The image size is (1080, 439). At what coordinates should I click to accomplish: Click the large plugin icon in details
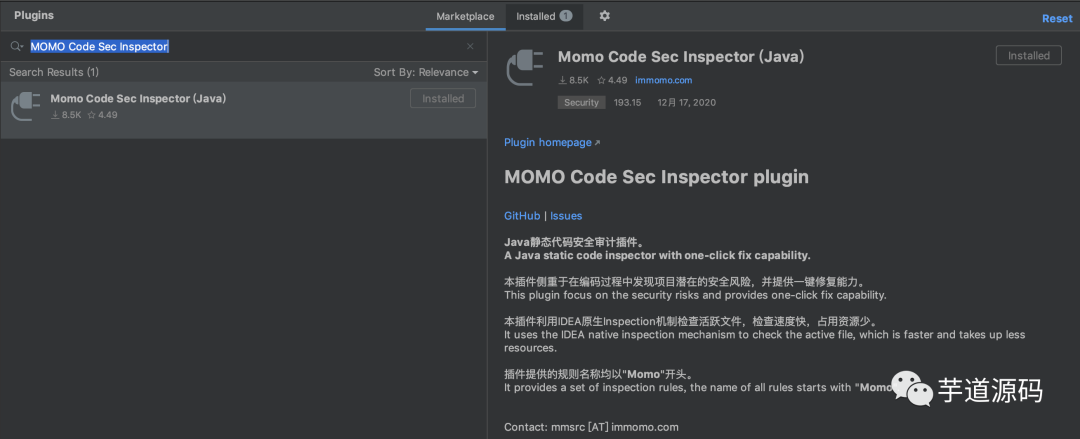(525, 68)
